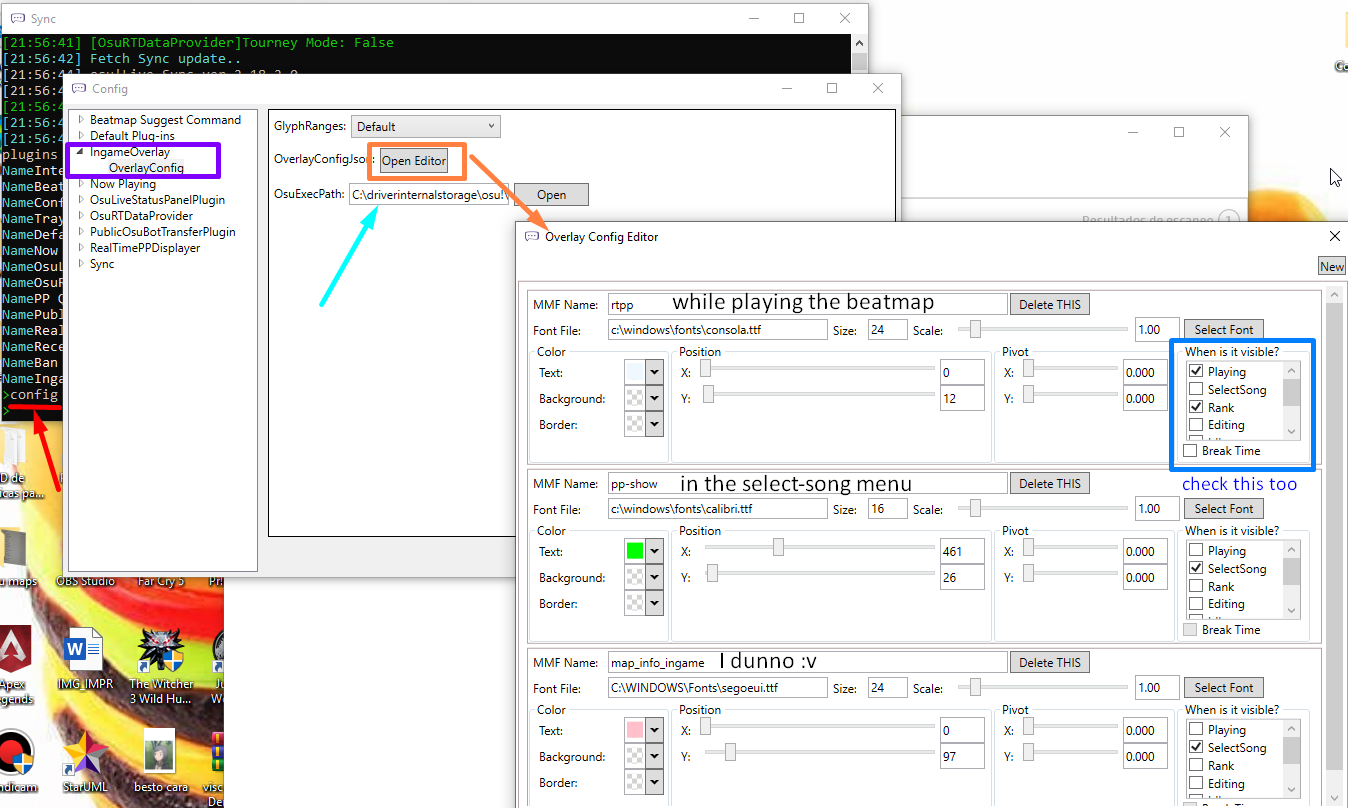Click the Sync window title bar icon
1348x808 pixels.
coord(18,18)
